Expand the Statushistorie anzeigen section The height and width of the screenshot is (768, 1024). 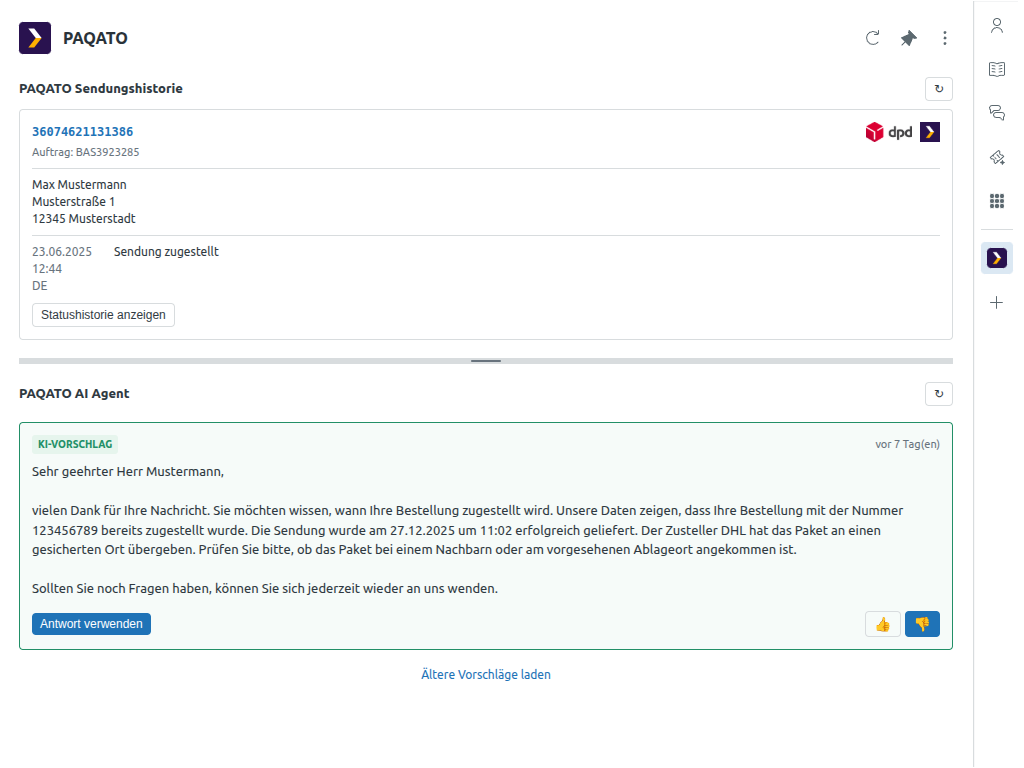point(103,314)
